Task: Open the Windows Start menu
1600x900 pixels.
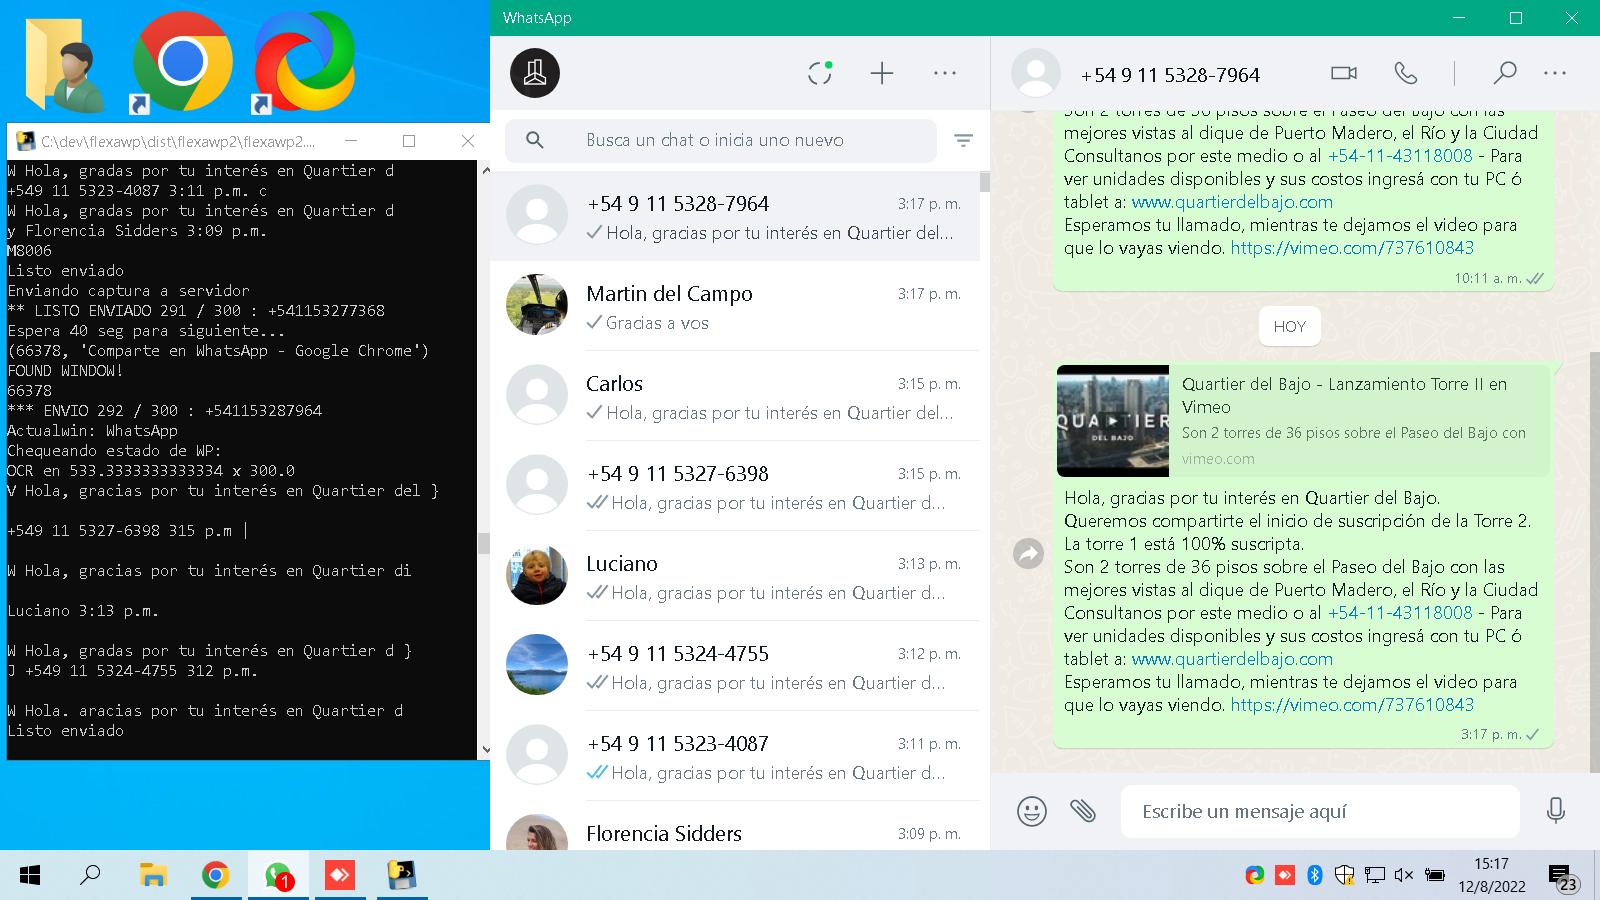Action: click(x=30, y=876)
